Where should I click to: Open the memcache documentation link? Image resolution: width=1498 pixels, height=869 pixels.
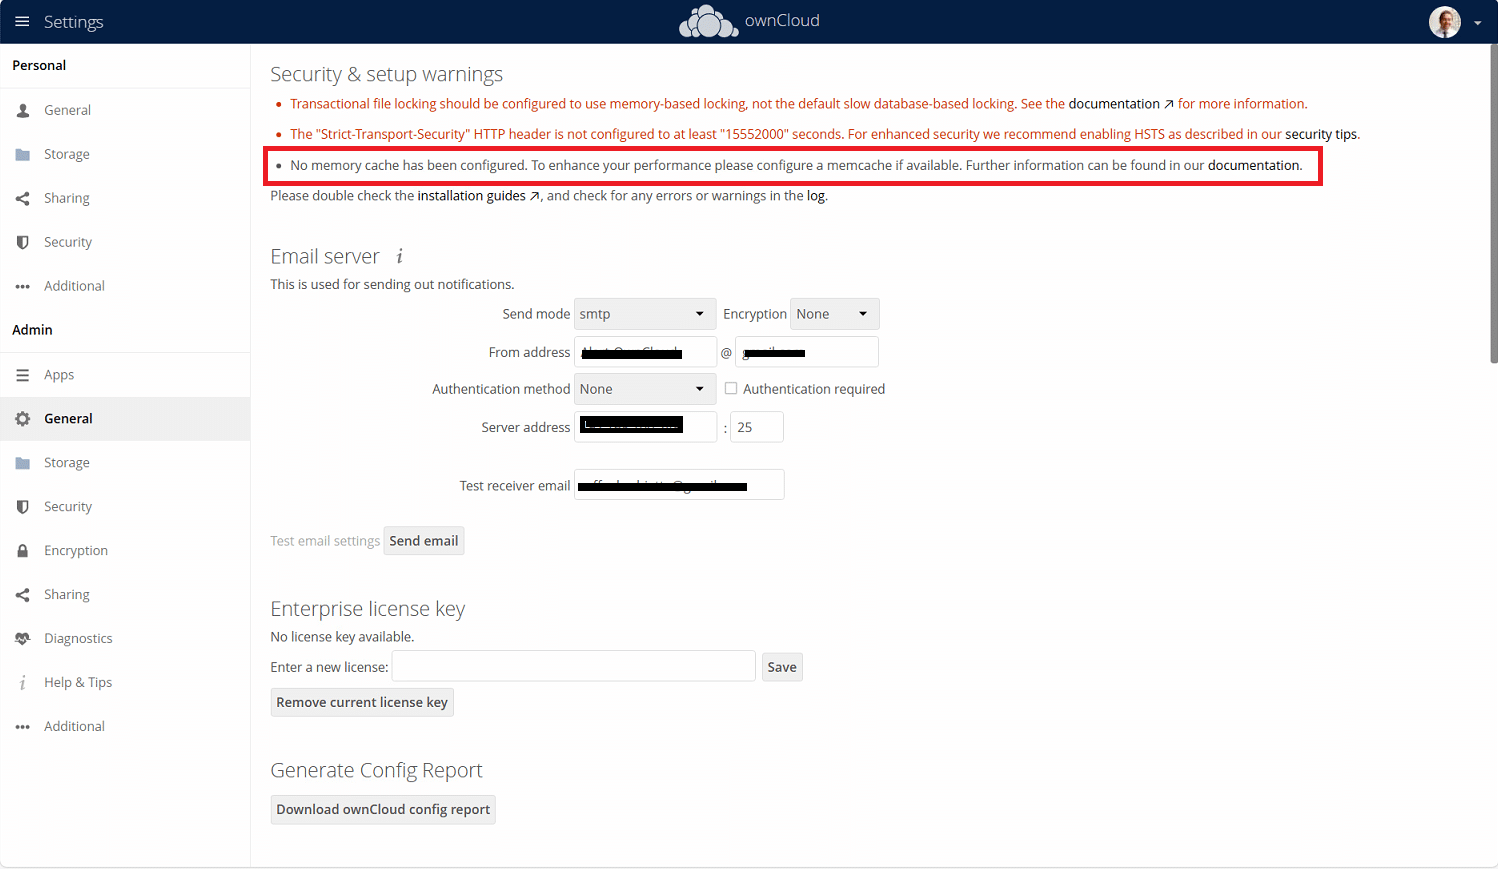point(1253,165)
